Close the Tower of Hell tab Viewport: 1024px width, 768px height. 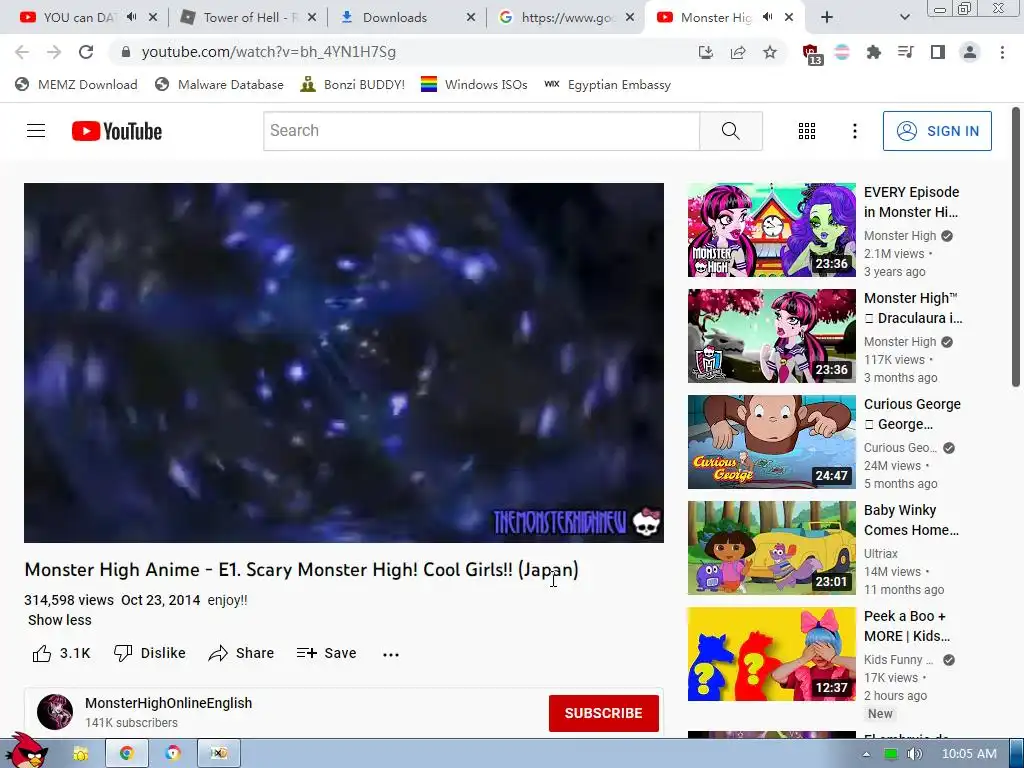tap(312, 18)
